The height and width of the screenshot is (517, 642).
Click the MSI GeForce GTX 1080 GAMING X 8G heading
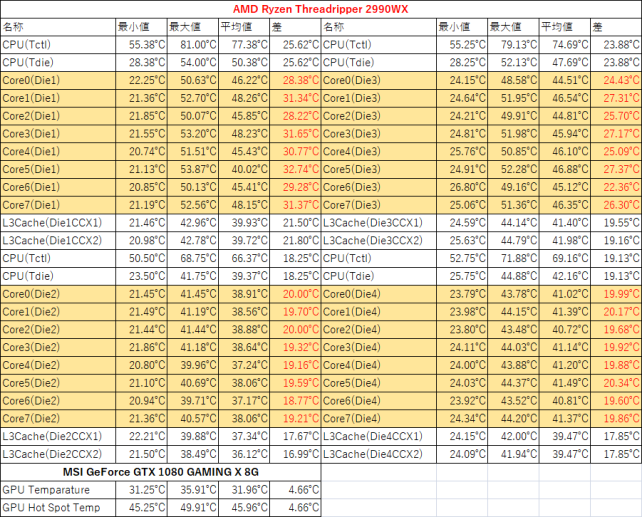(x=160, y=472)
